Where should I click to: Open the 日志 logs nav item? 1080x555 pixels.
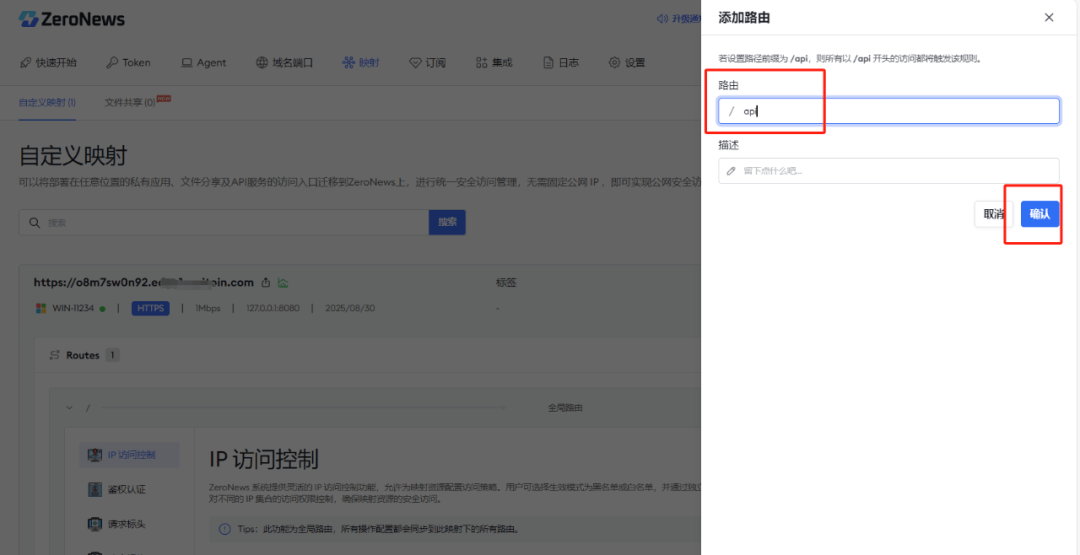point(561,62)
